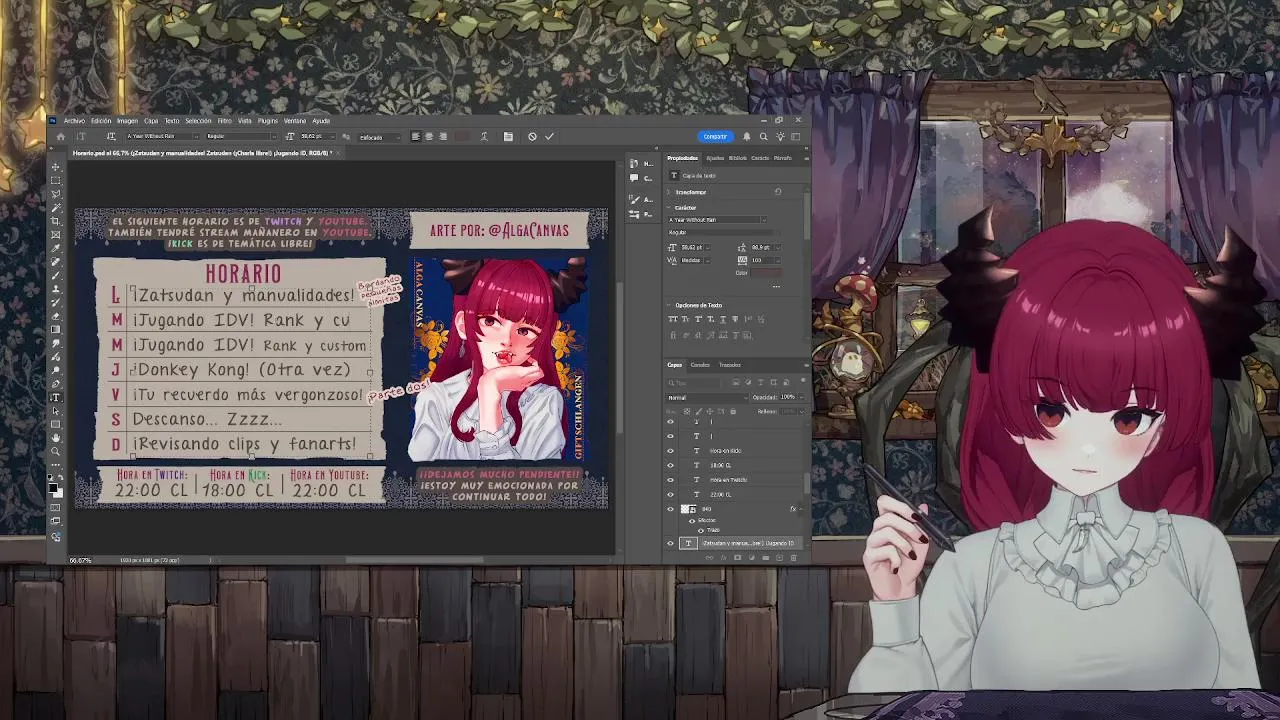Expand the Transformar section

point(669,192)
